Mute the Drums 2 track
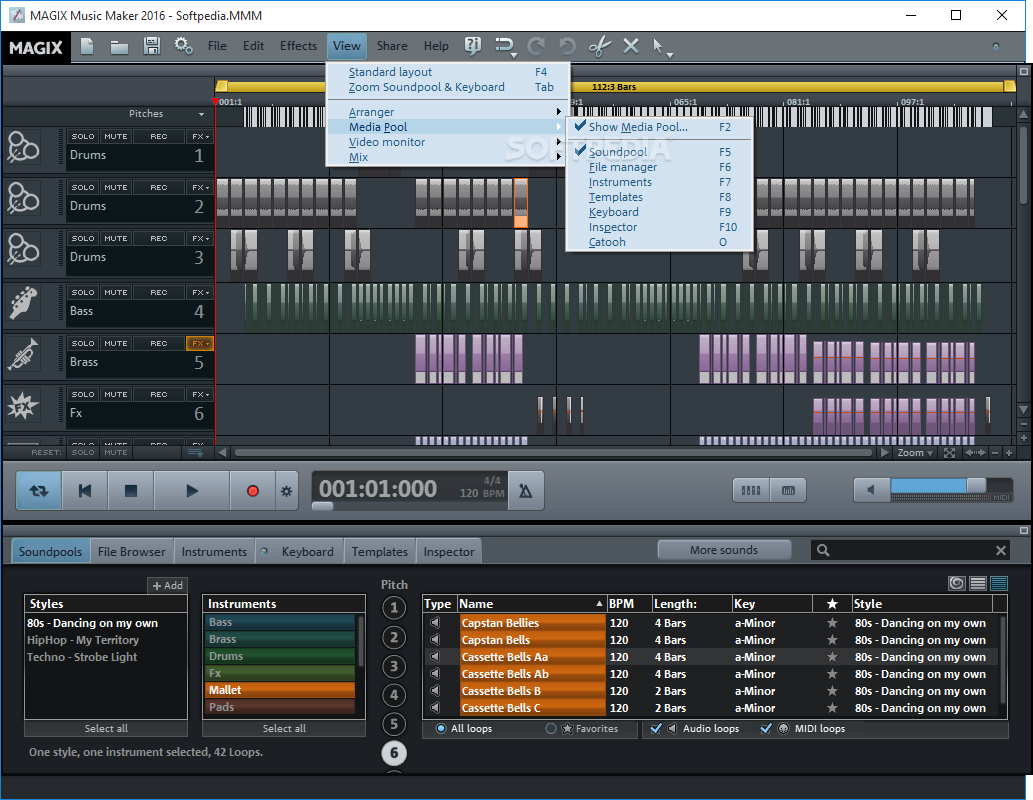This screenshot has height=800, width=1033. (116, 187)
